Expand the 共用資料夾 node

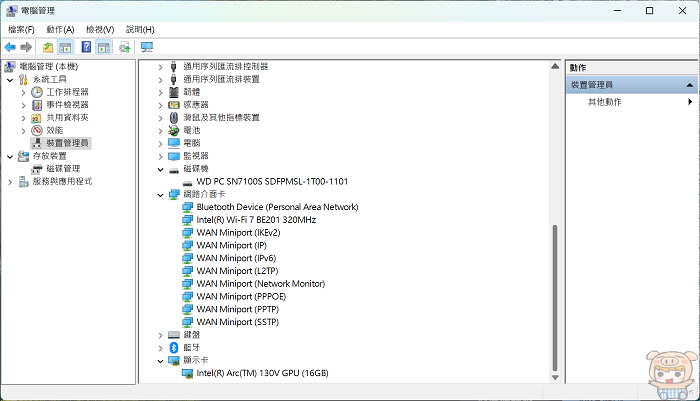(x=24, y=118)
